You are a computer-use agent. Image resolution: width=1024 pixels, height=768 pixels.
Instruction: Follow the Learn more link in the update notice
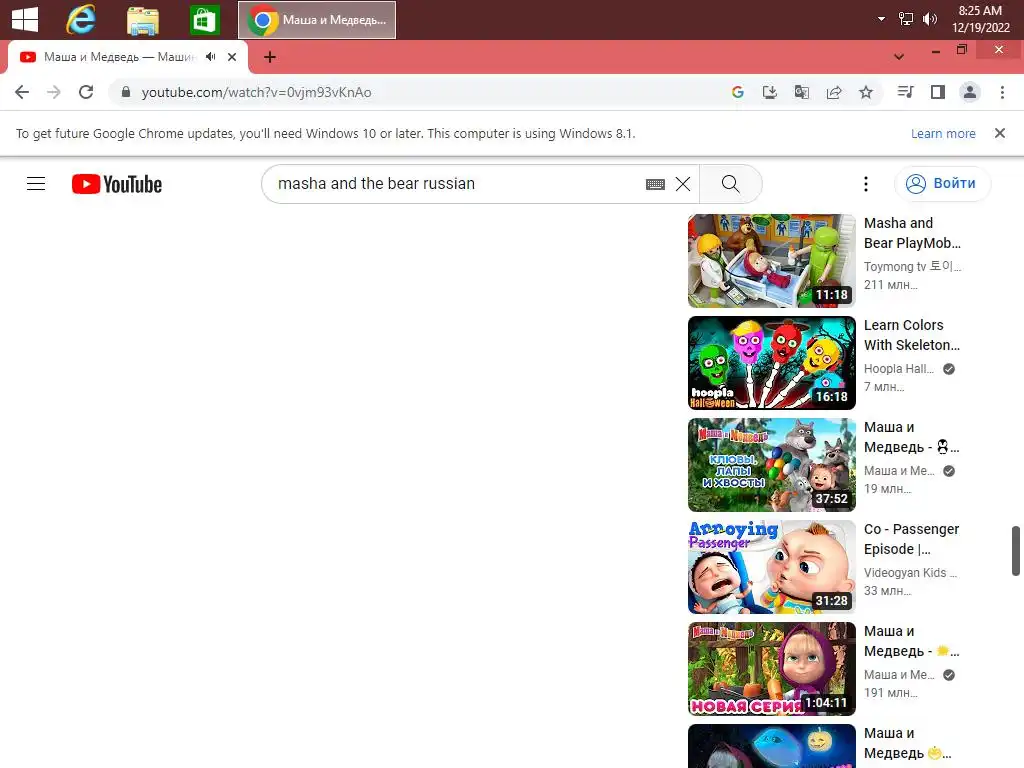943,133
